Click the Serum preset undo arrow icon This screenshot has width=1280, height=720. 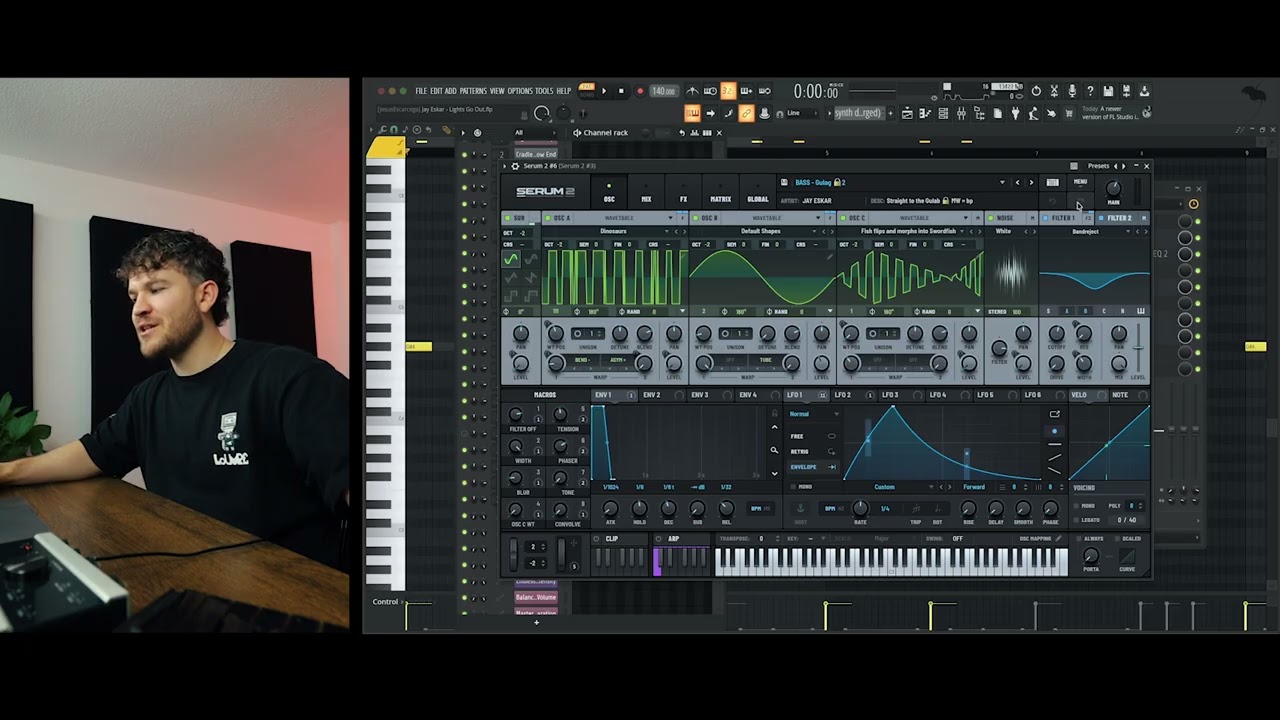click(1052, 201)
